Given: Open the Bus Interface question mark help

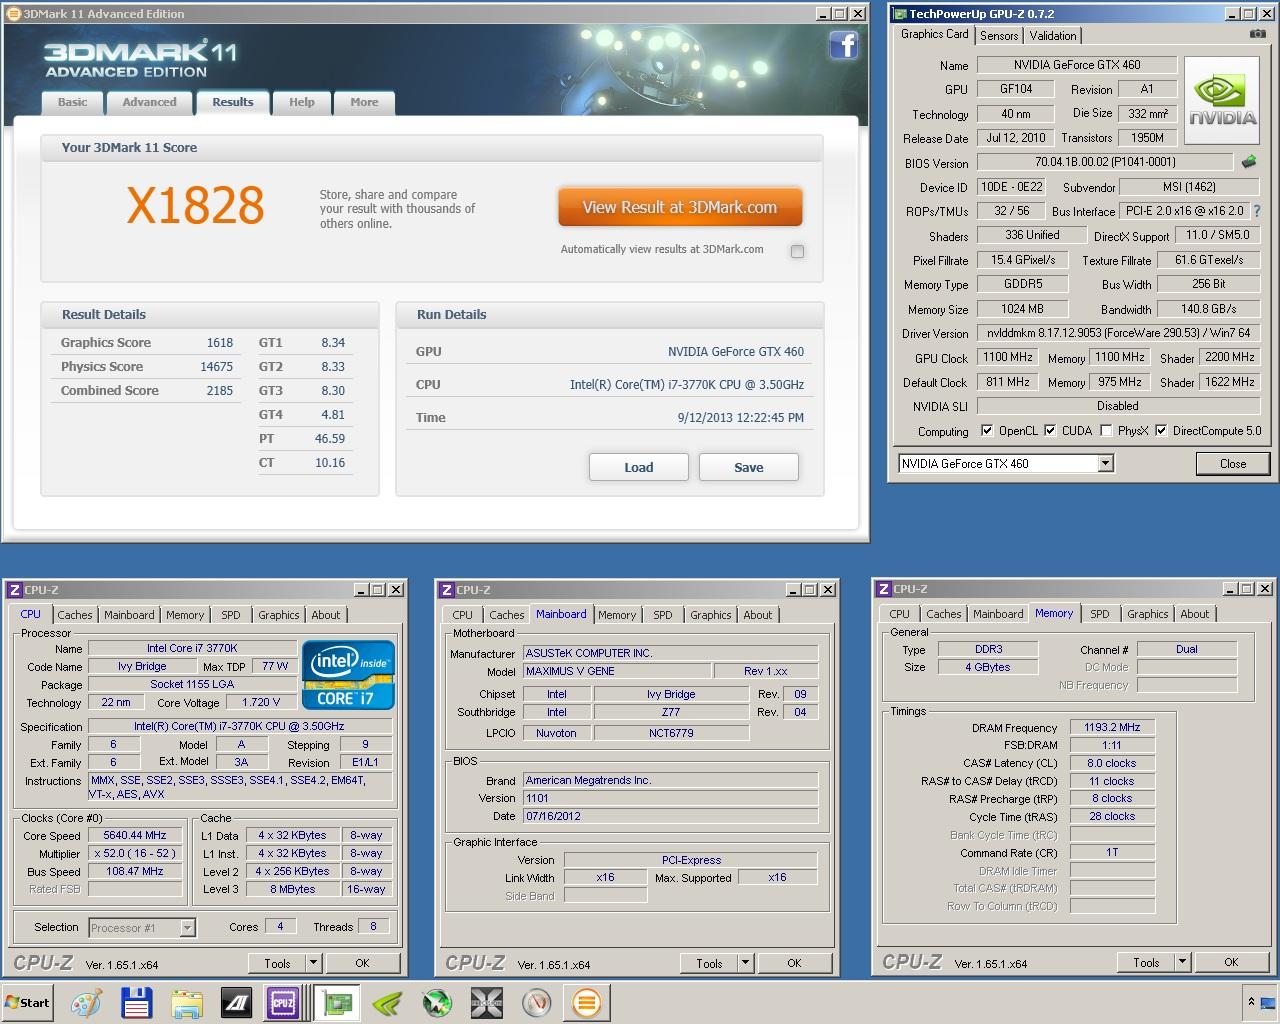Looking at the screenshot, I should [x=1257, y=211].
